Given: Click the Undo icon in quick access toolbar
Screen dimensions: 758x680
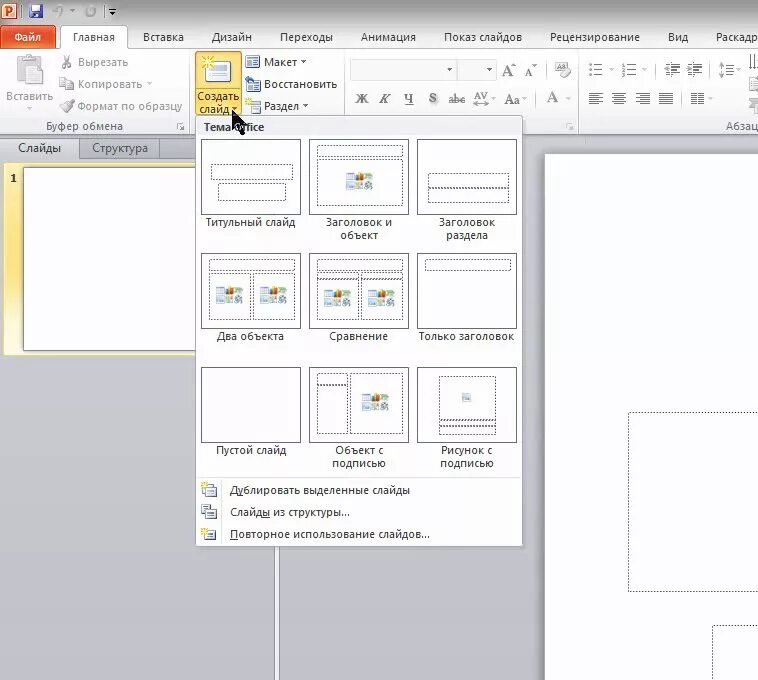Looking at the screenshot, I should pos(58,11).
